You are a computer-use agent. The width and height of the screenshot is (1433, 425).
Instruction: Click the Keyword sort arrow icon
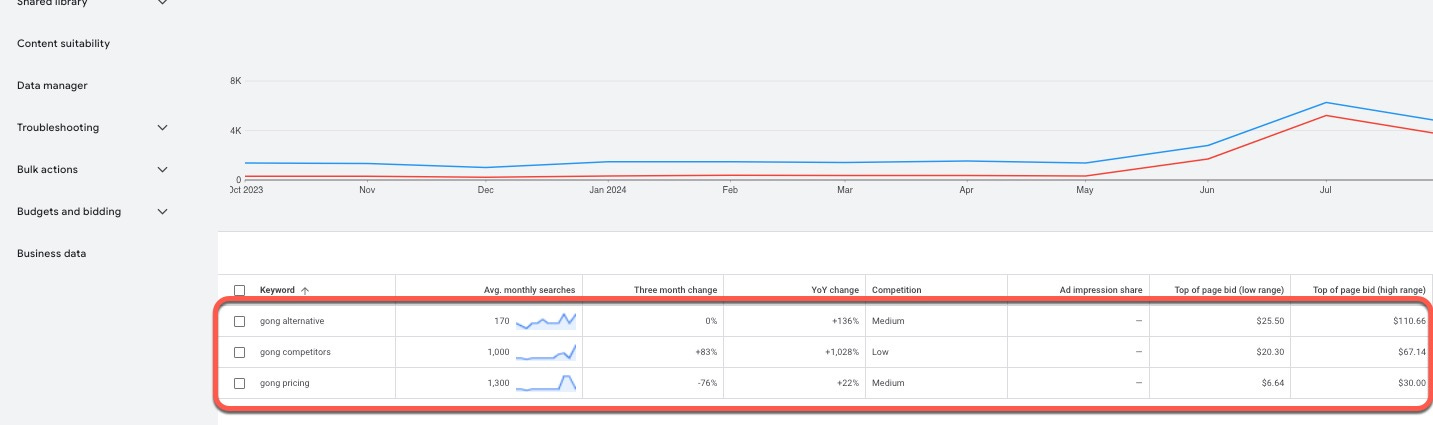tap(305, 290)
